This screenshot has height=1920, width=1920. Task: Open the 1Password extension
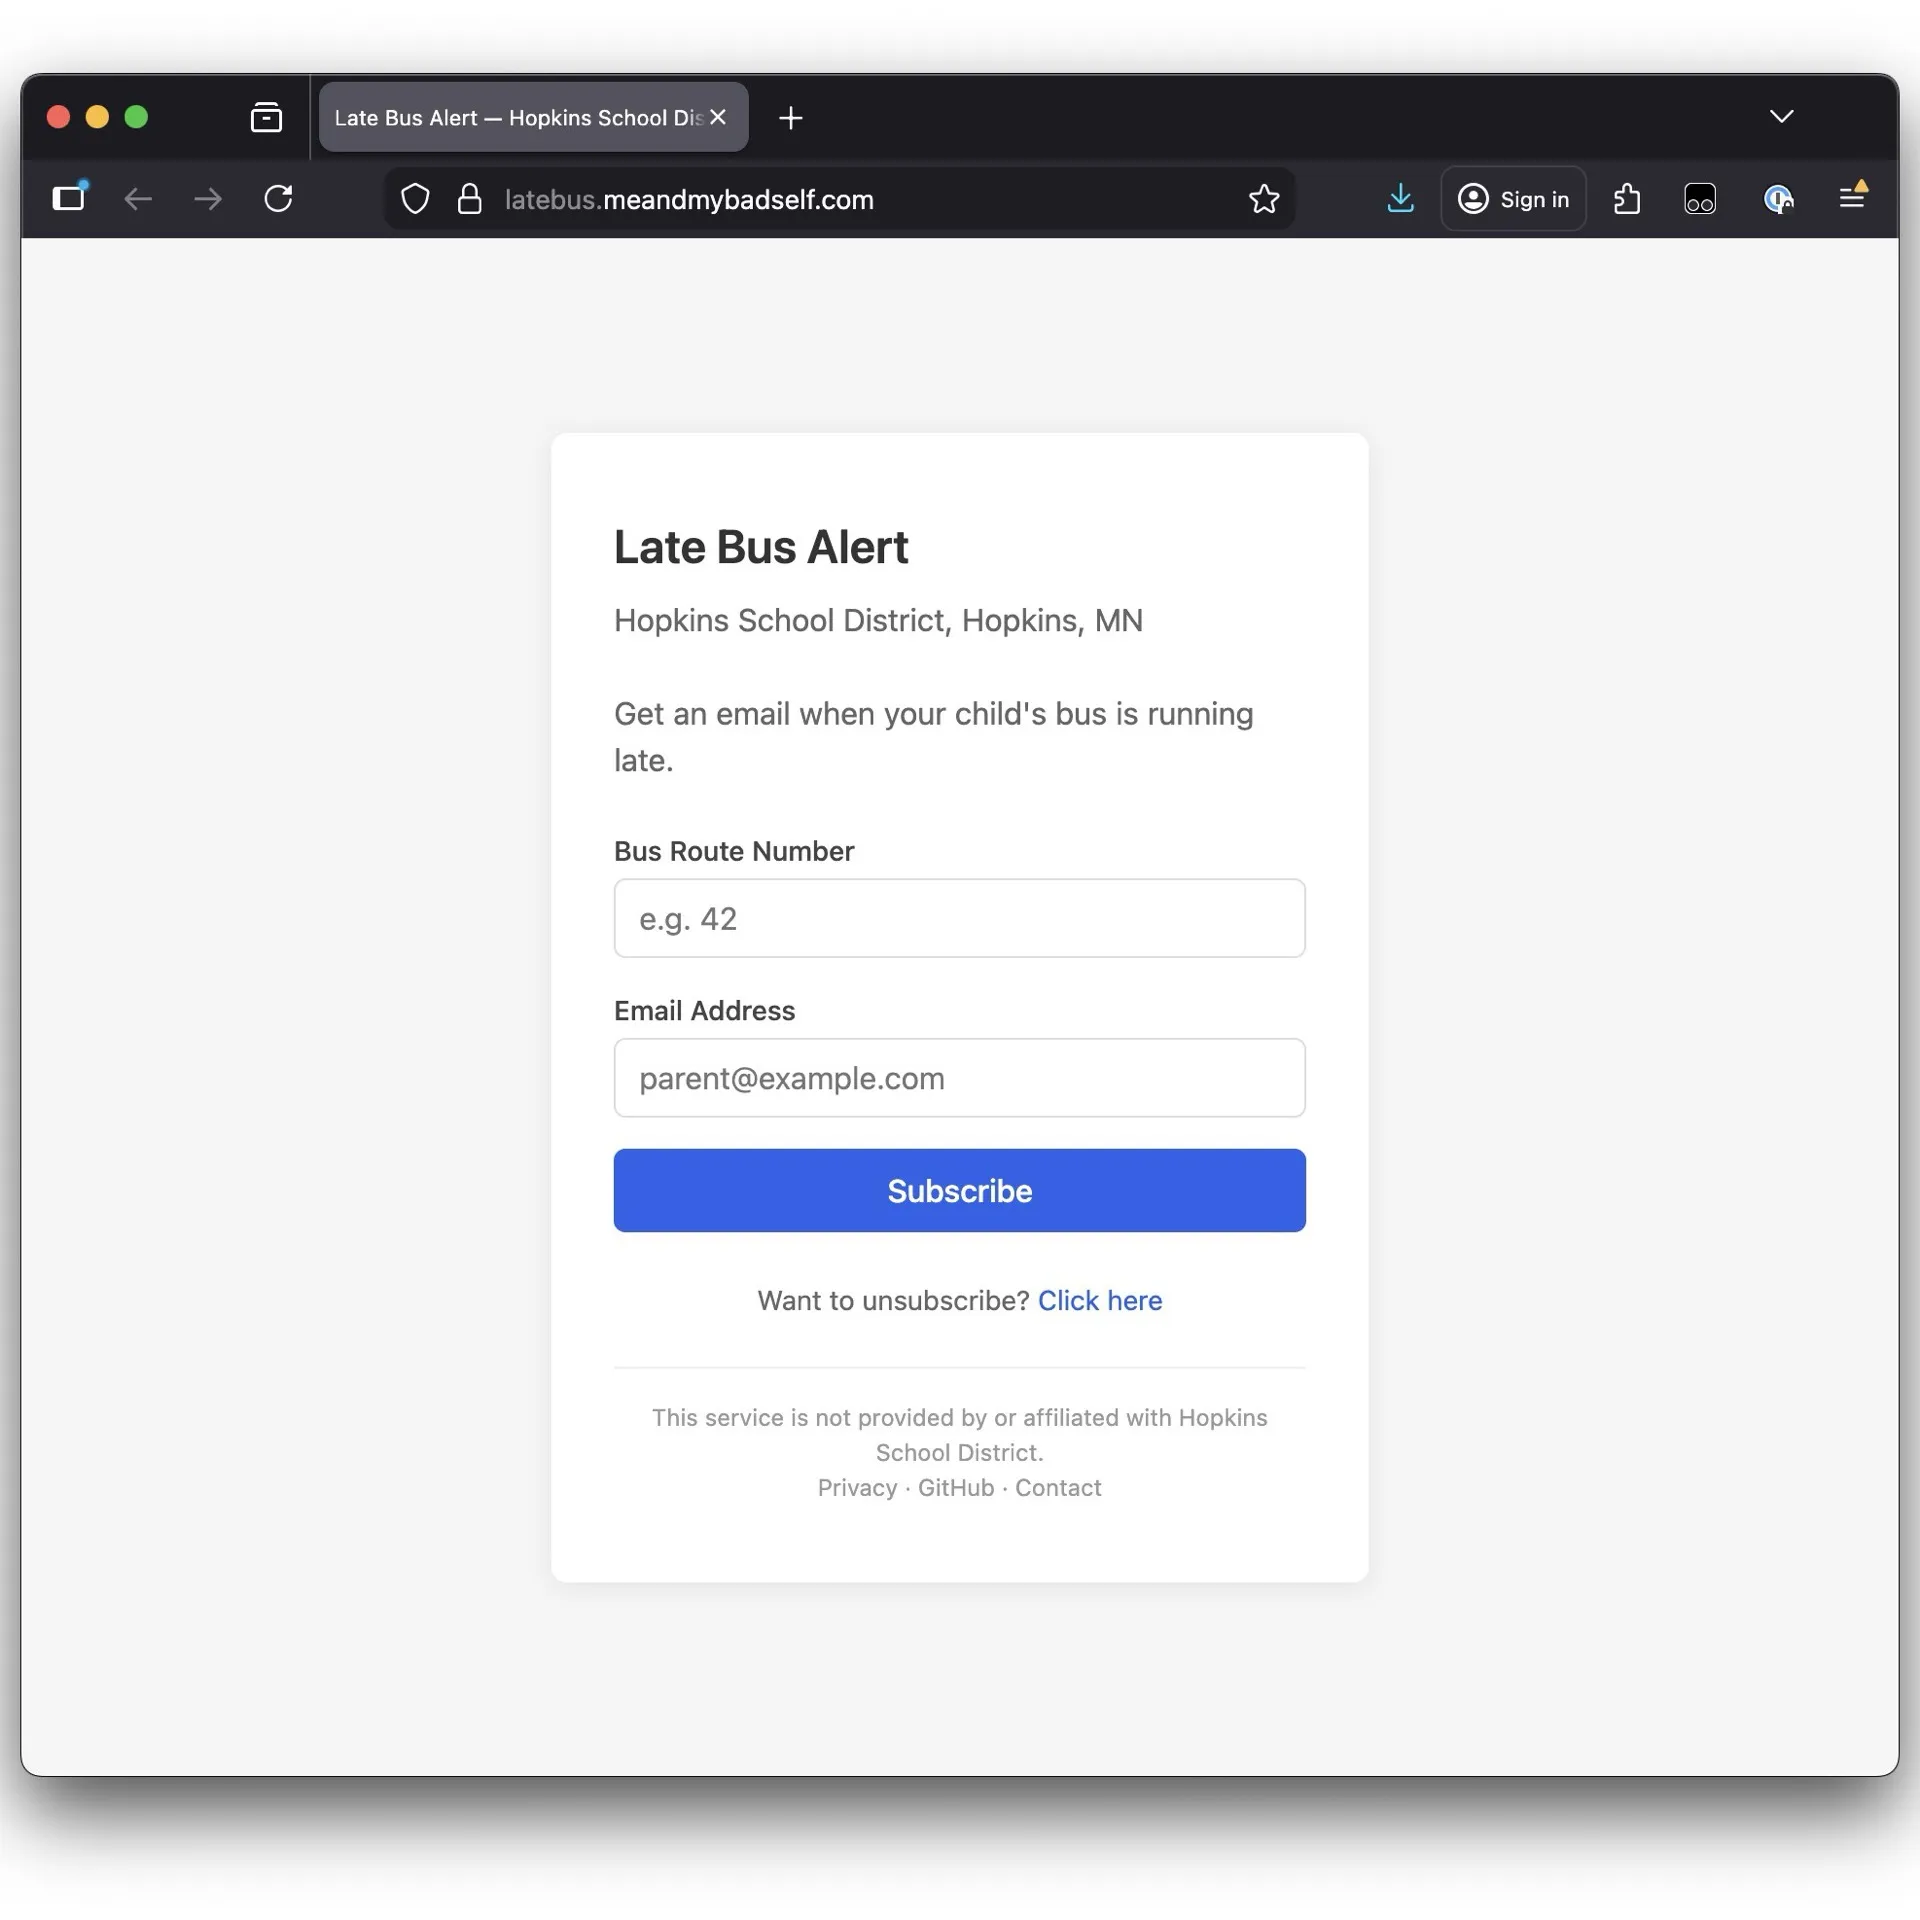pos(1780,198)
